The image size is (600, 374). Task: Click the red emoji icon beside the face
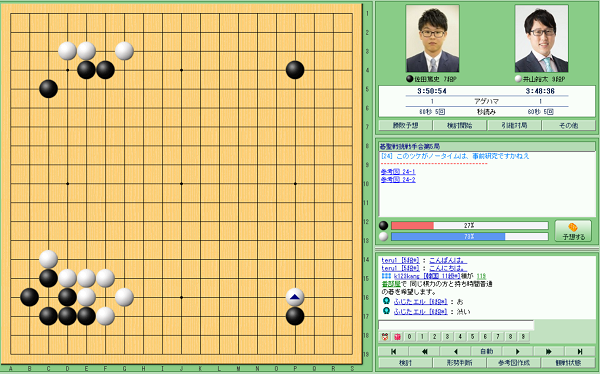[x=397, y=336]
